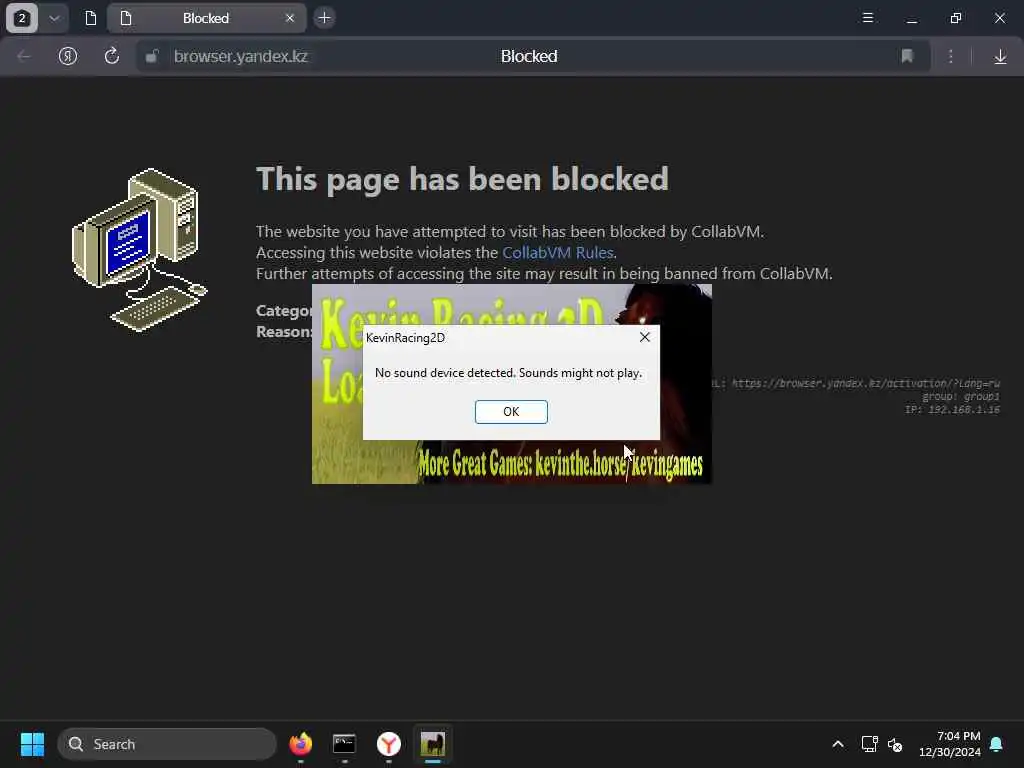
Task: Click the retro computer illustration
Action: [139, 250]
